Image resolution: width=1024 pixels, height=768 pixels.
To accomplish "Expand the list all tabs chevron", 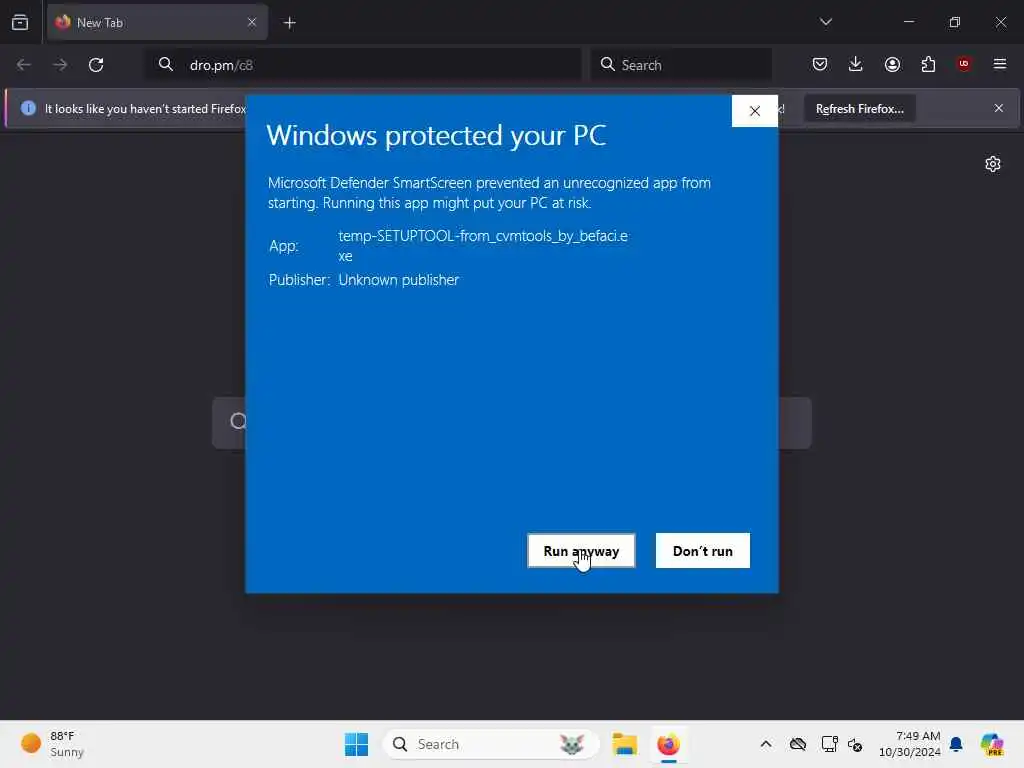I will (x=826, y=22).
